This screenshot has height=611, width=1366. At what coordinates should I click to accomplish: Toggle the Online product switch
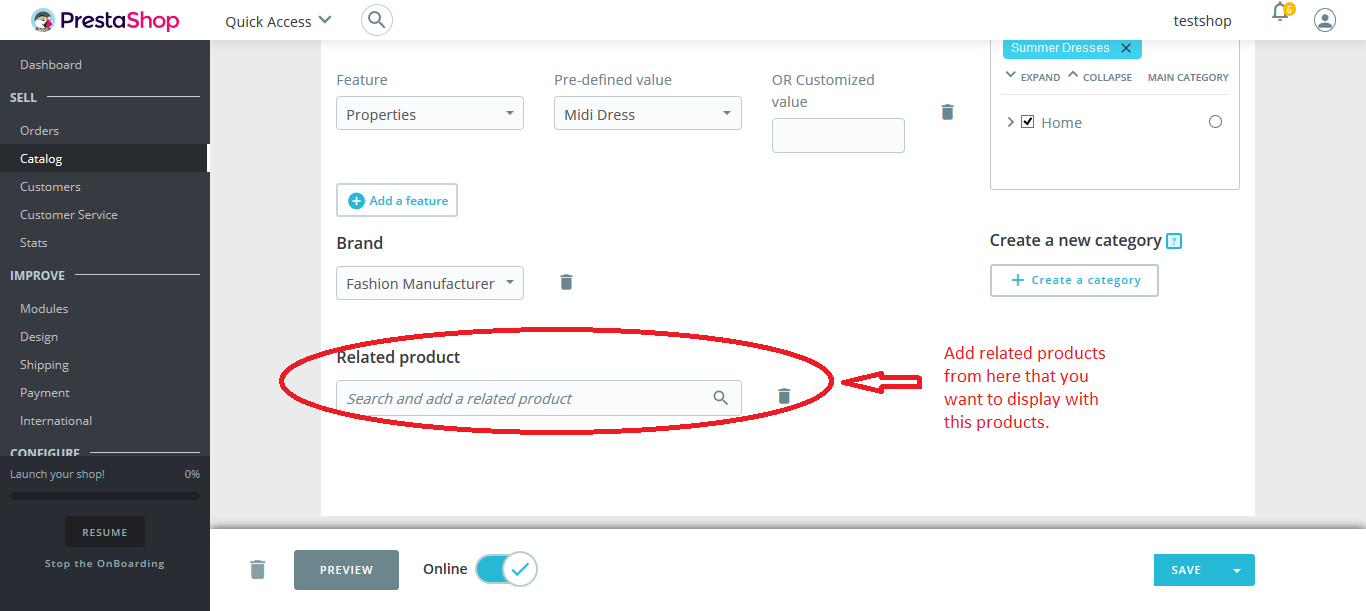(x=506, y=569)
